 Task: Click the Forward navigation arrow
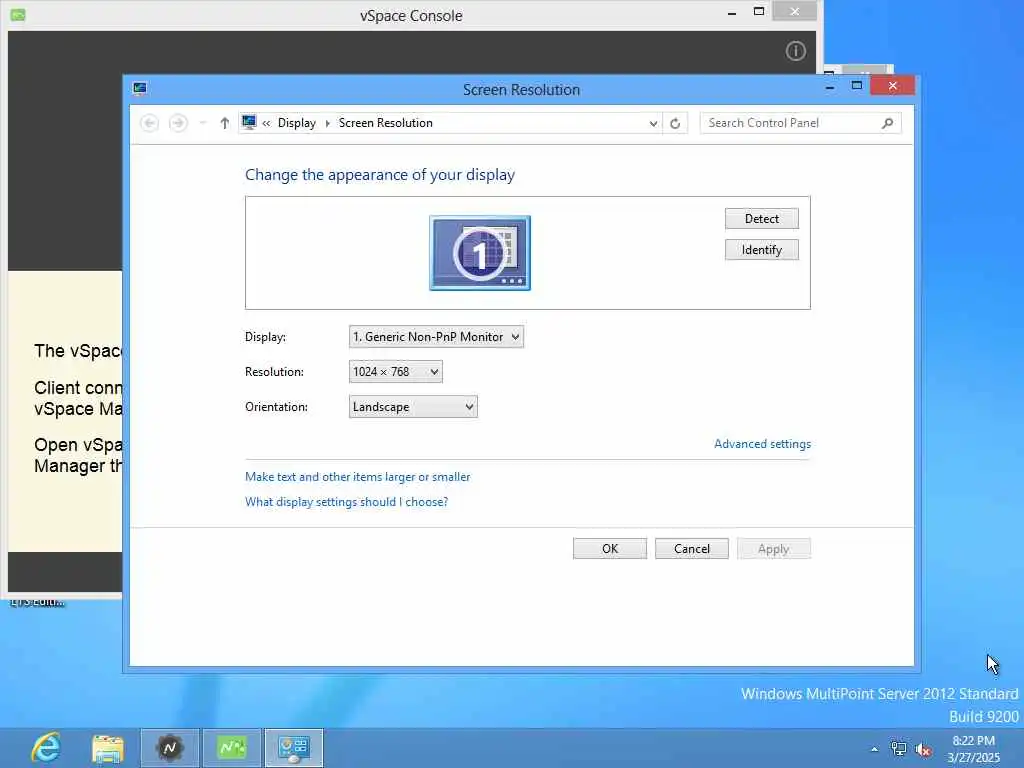coord(178,123)
